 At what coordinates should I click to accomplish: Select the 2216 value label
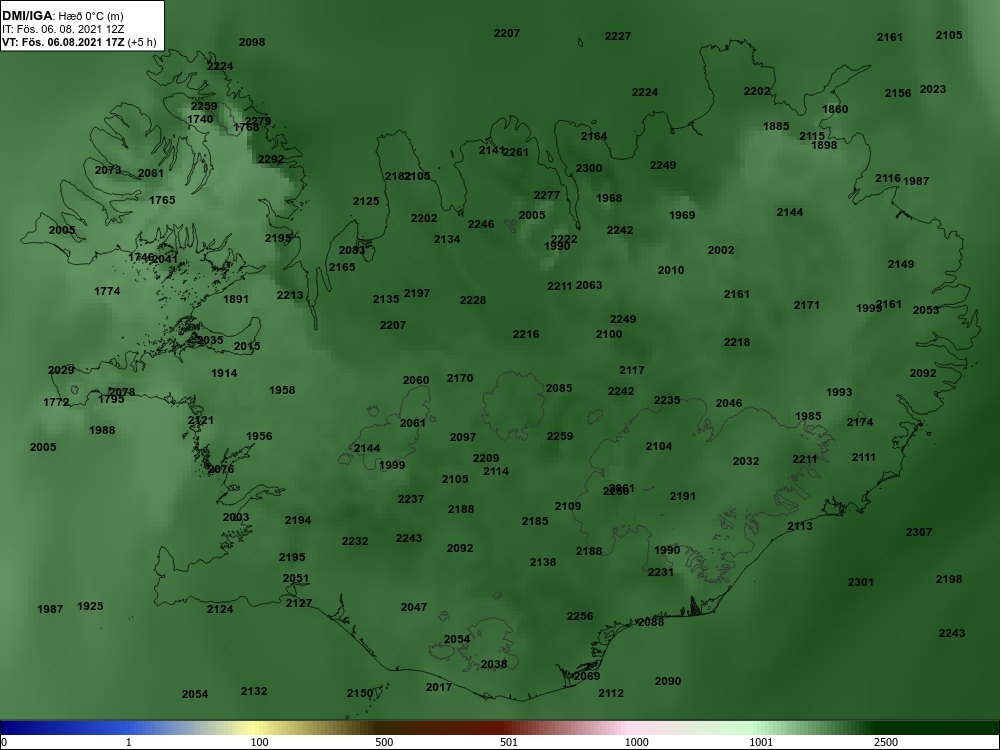(x=526, y=334)
